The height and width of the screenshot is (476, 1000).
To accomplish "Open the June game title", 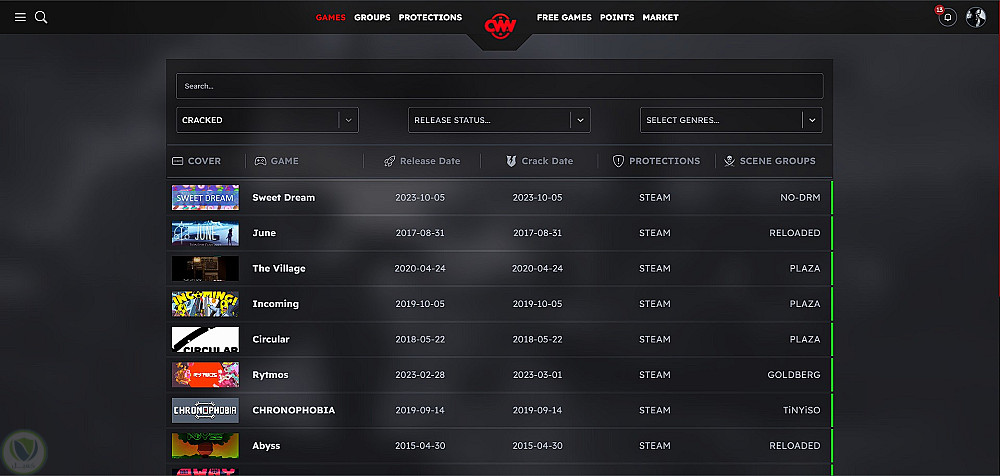I will pos(264,233).
